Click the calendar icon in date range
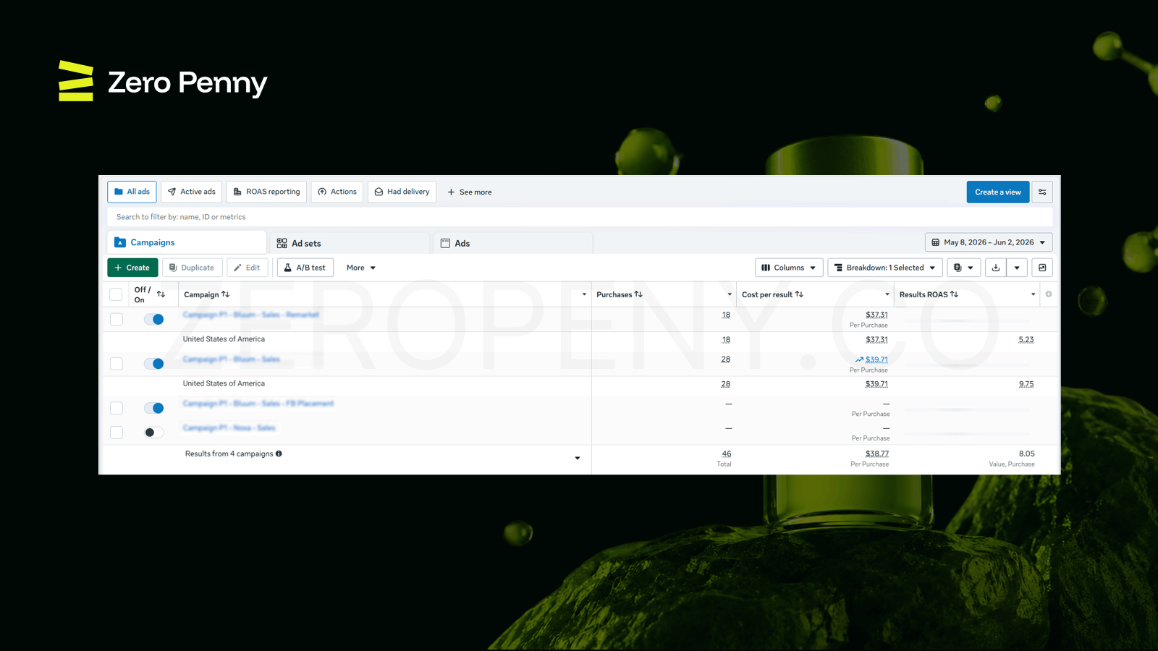This screenshot has height=651, width=1158. tap(935, 242)
